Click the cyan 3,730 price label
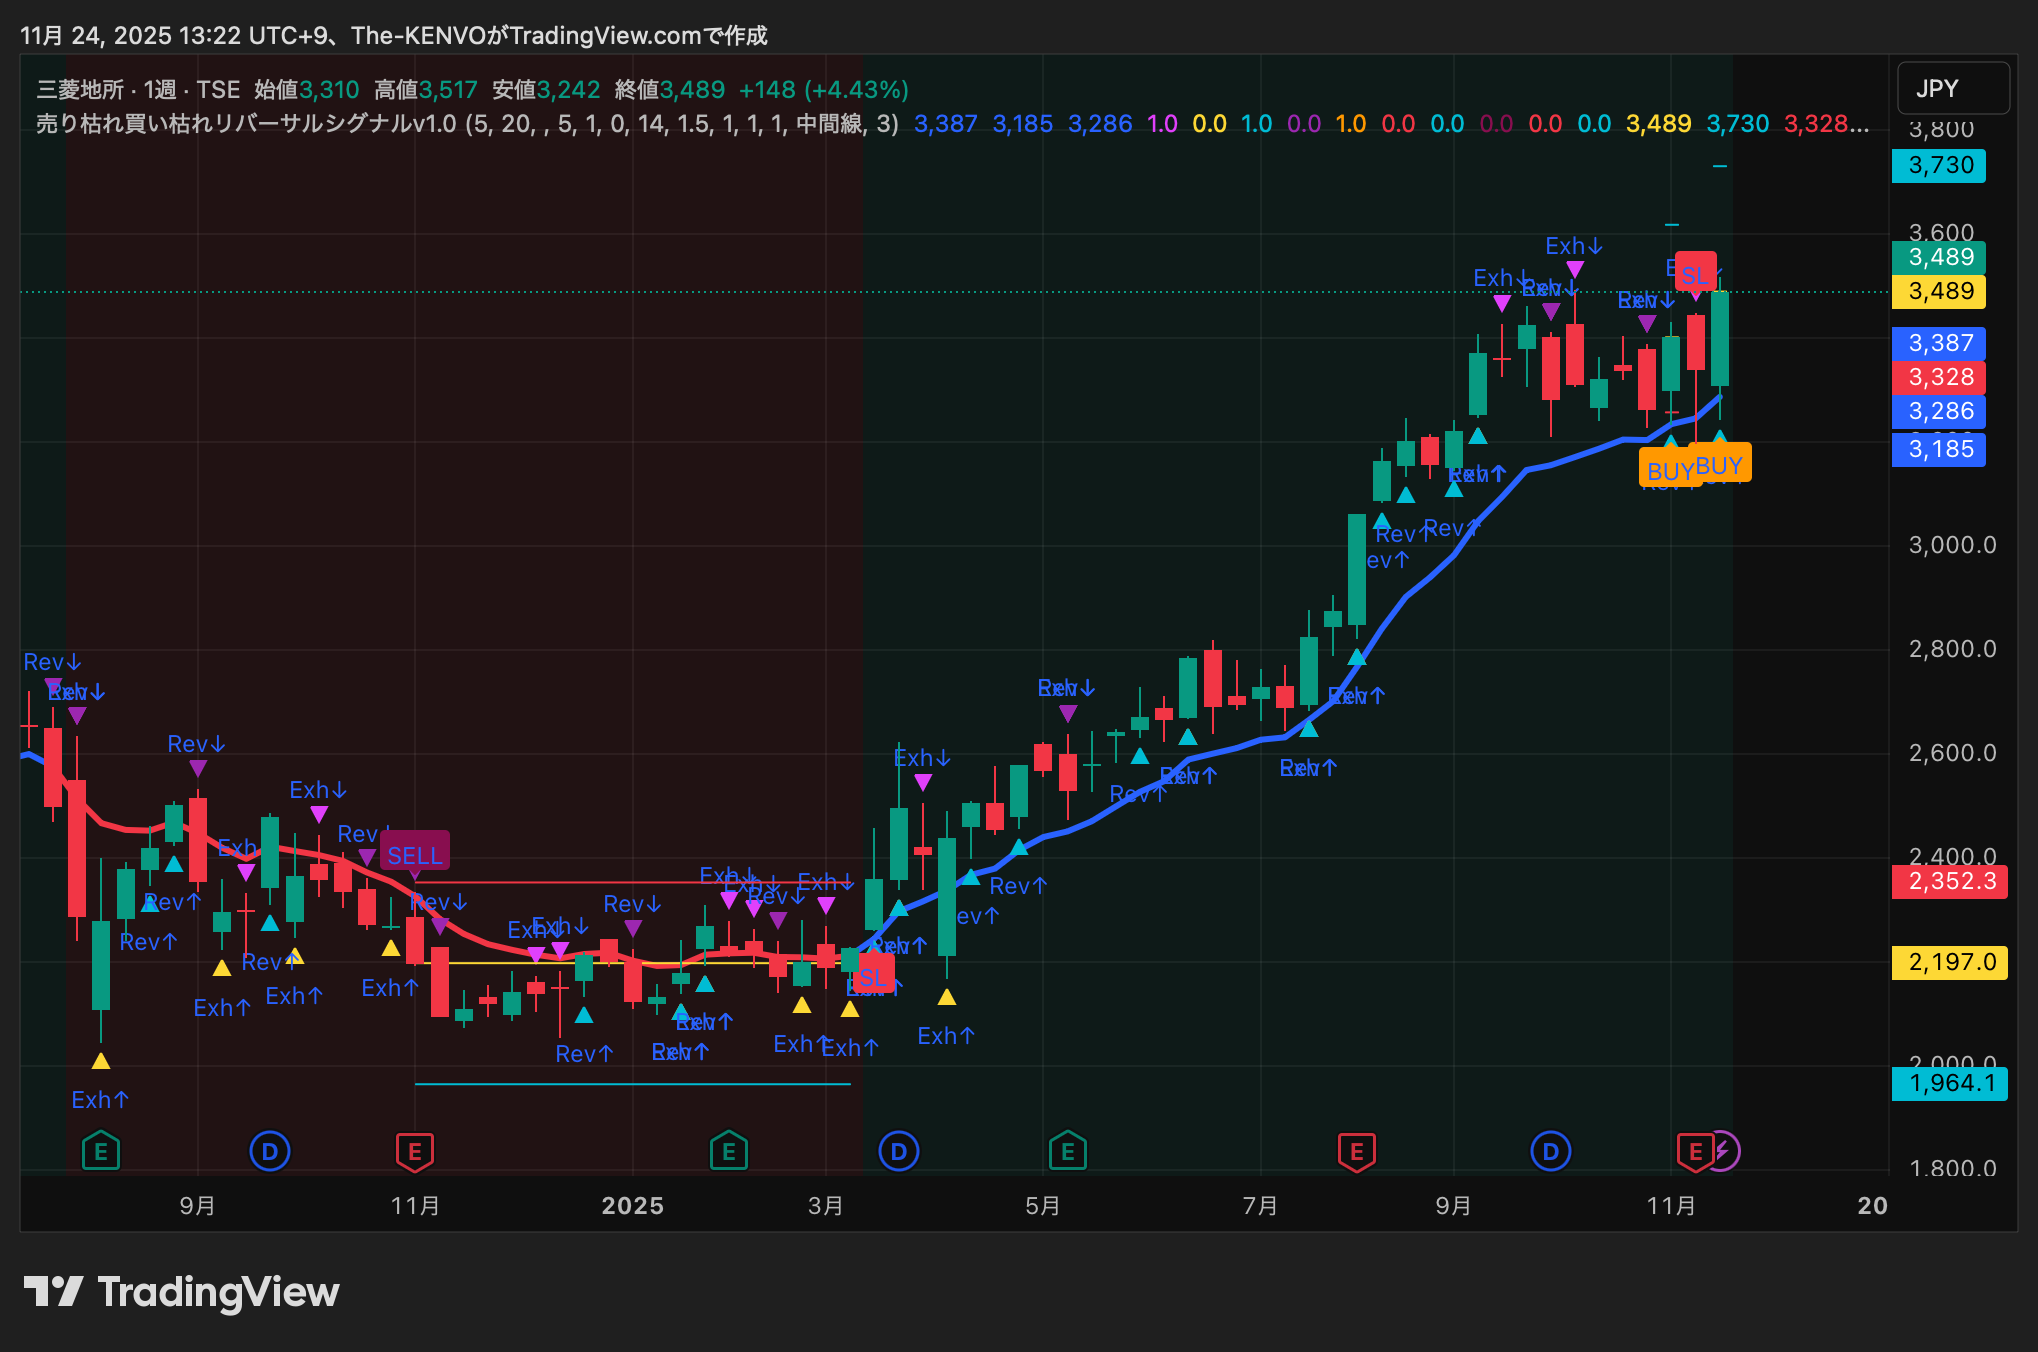The height and width of the screenshot is (1352, 2038). coord(1939,165)
